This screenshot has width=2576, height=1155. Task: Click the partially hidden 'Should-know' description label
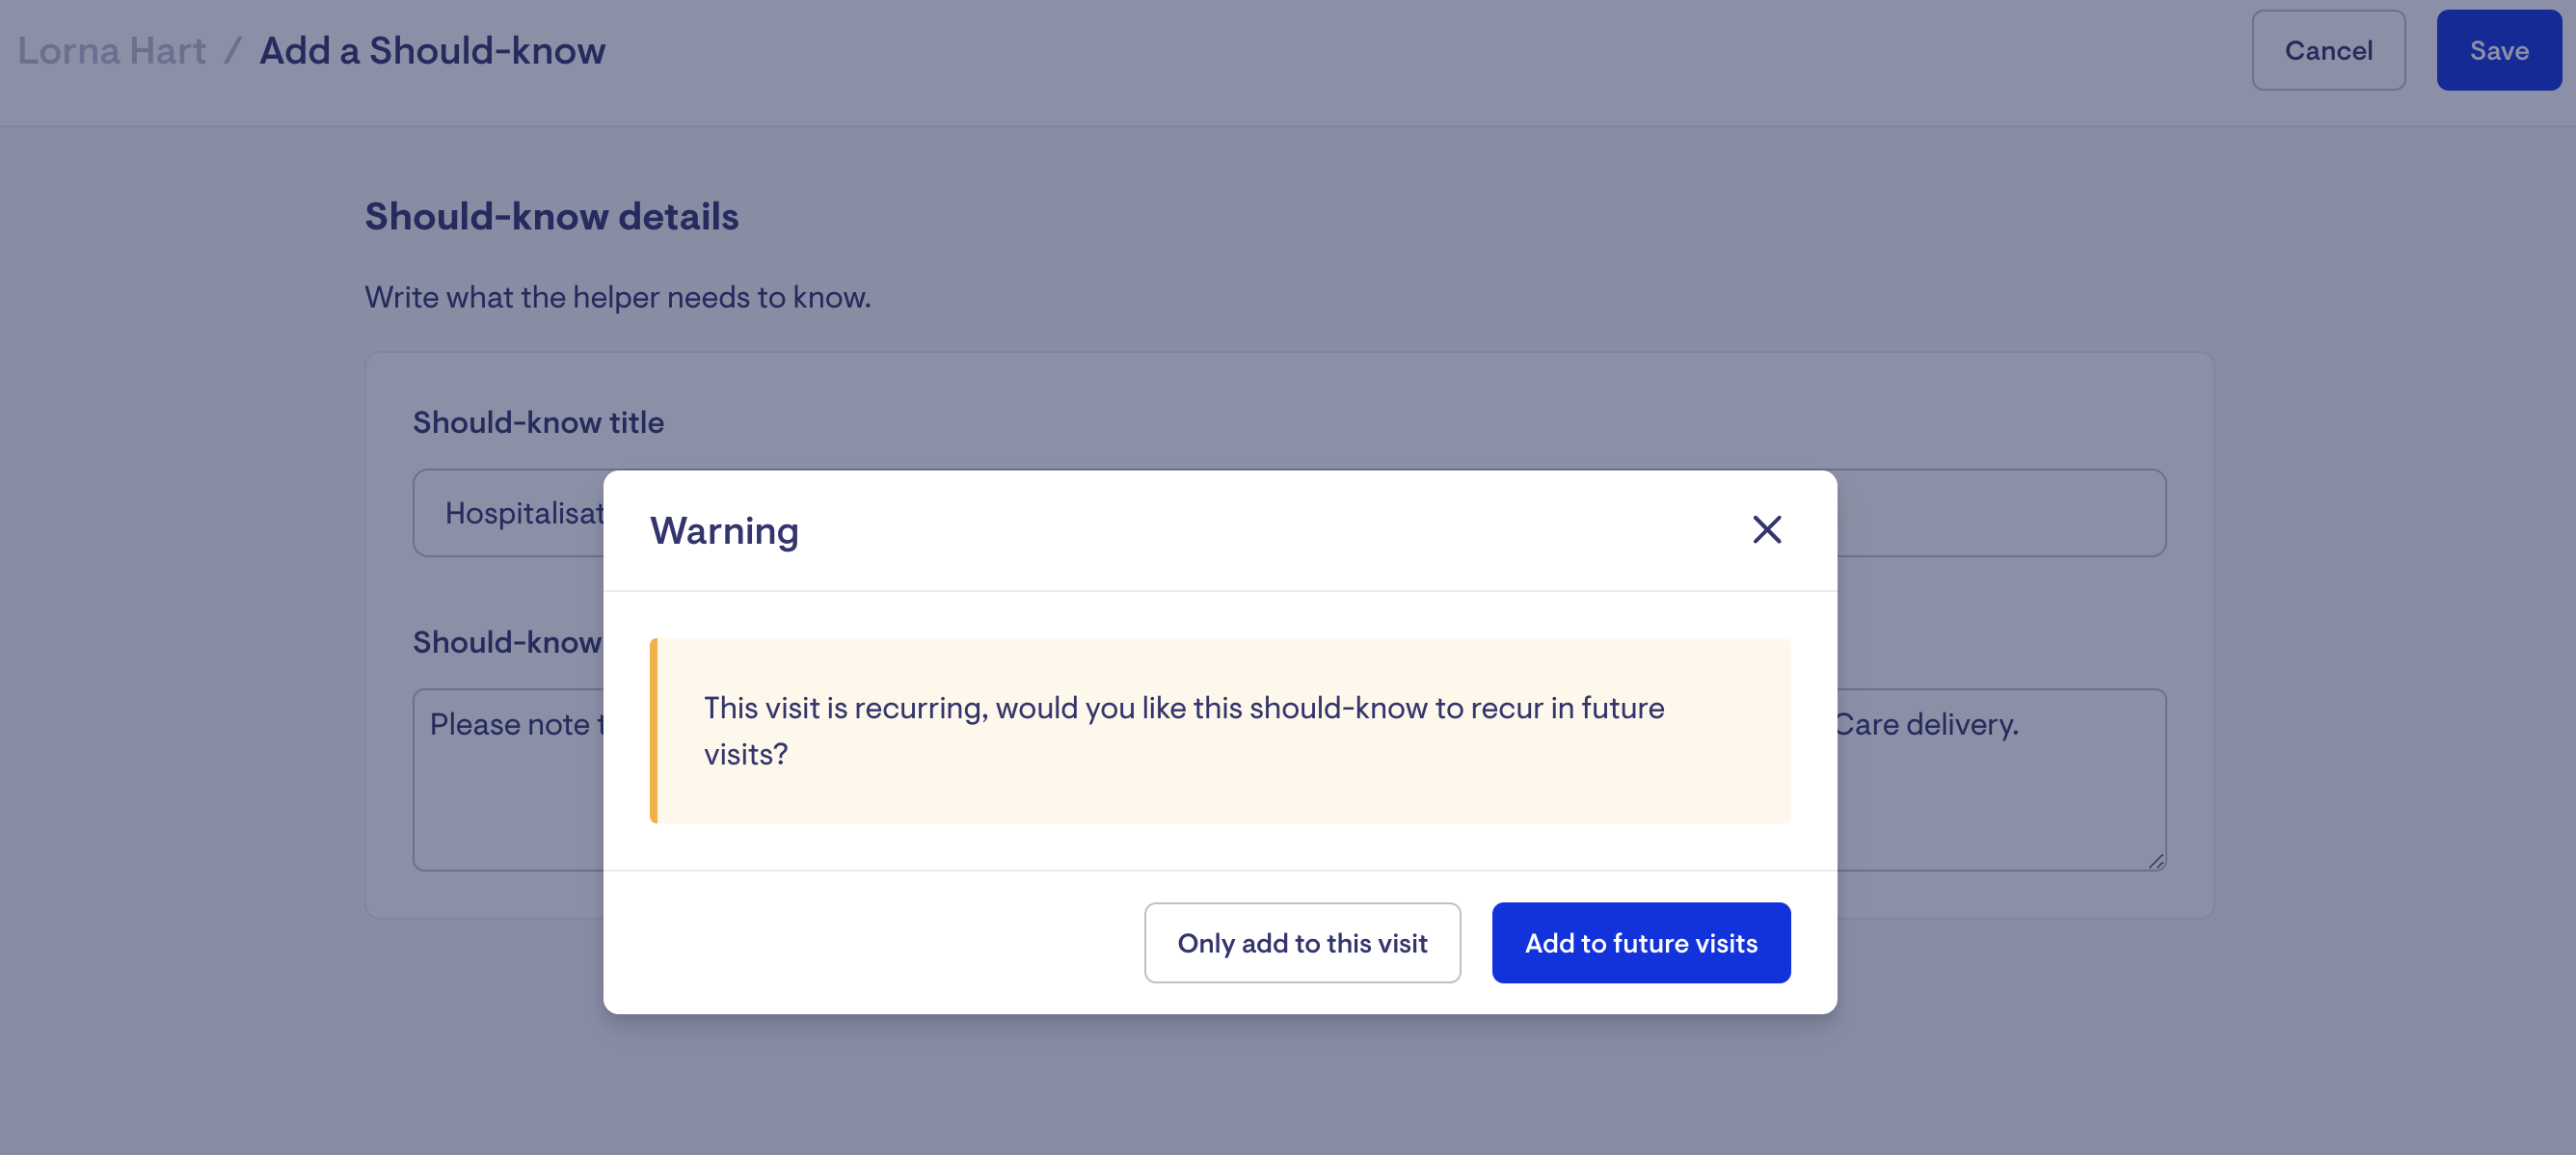(507, 642)
